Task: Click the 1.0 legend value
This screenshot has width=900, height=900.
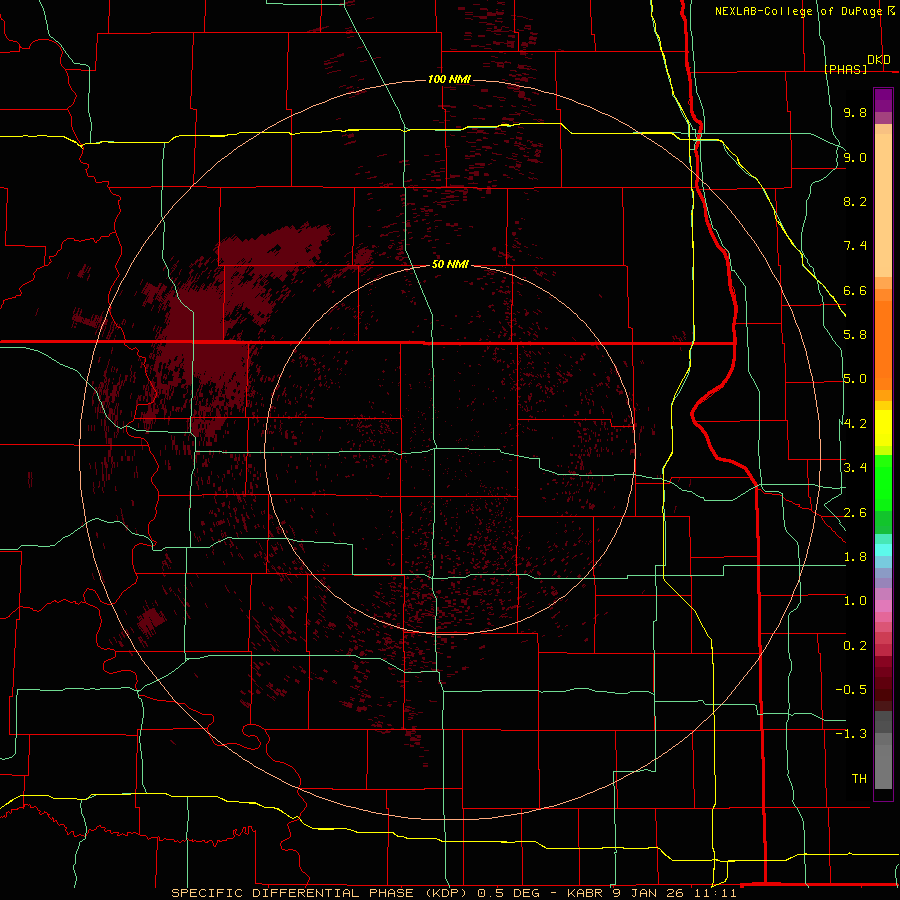Action: (855, 601)
